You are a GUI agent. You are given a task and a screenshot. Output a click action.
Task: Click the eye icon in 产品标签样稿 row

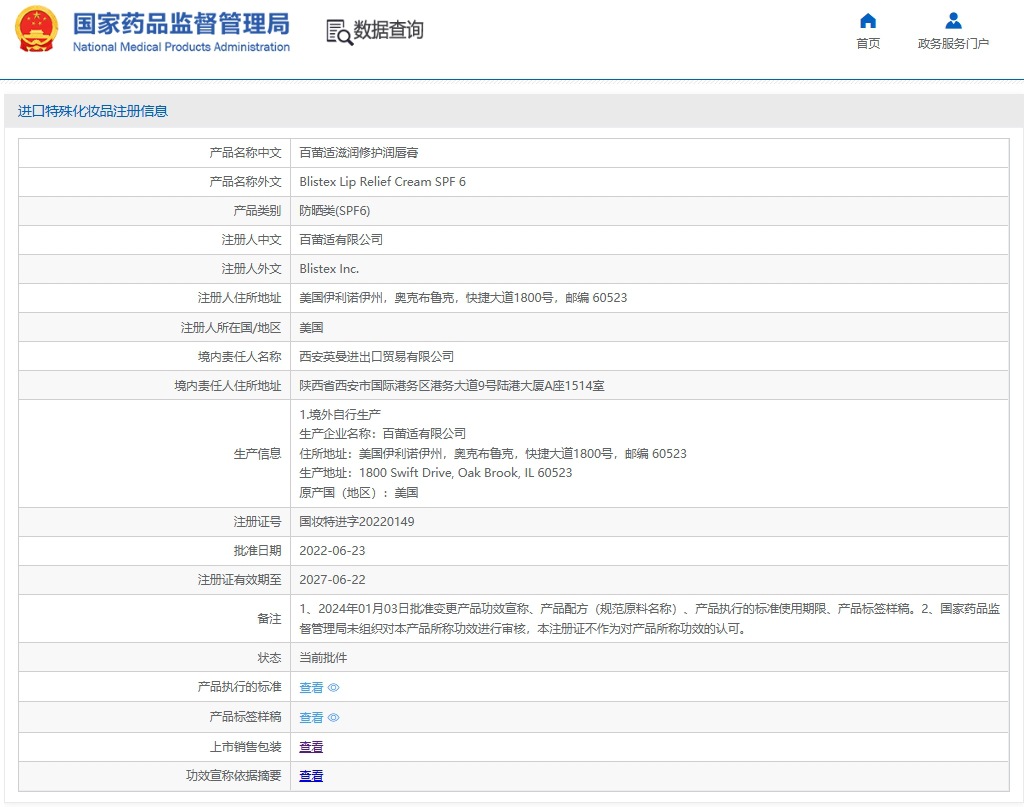334,718
